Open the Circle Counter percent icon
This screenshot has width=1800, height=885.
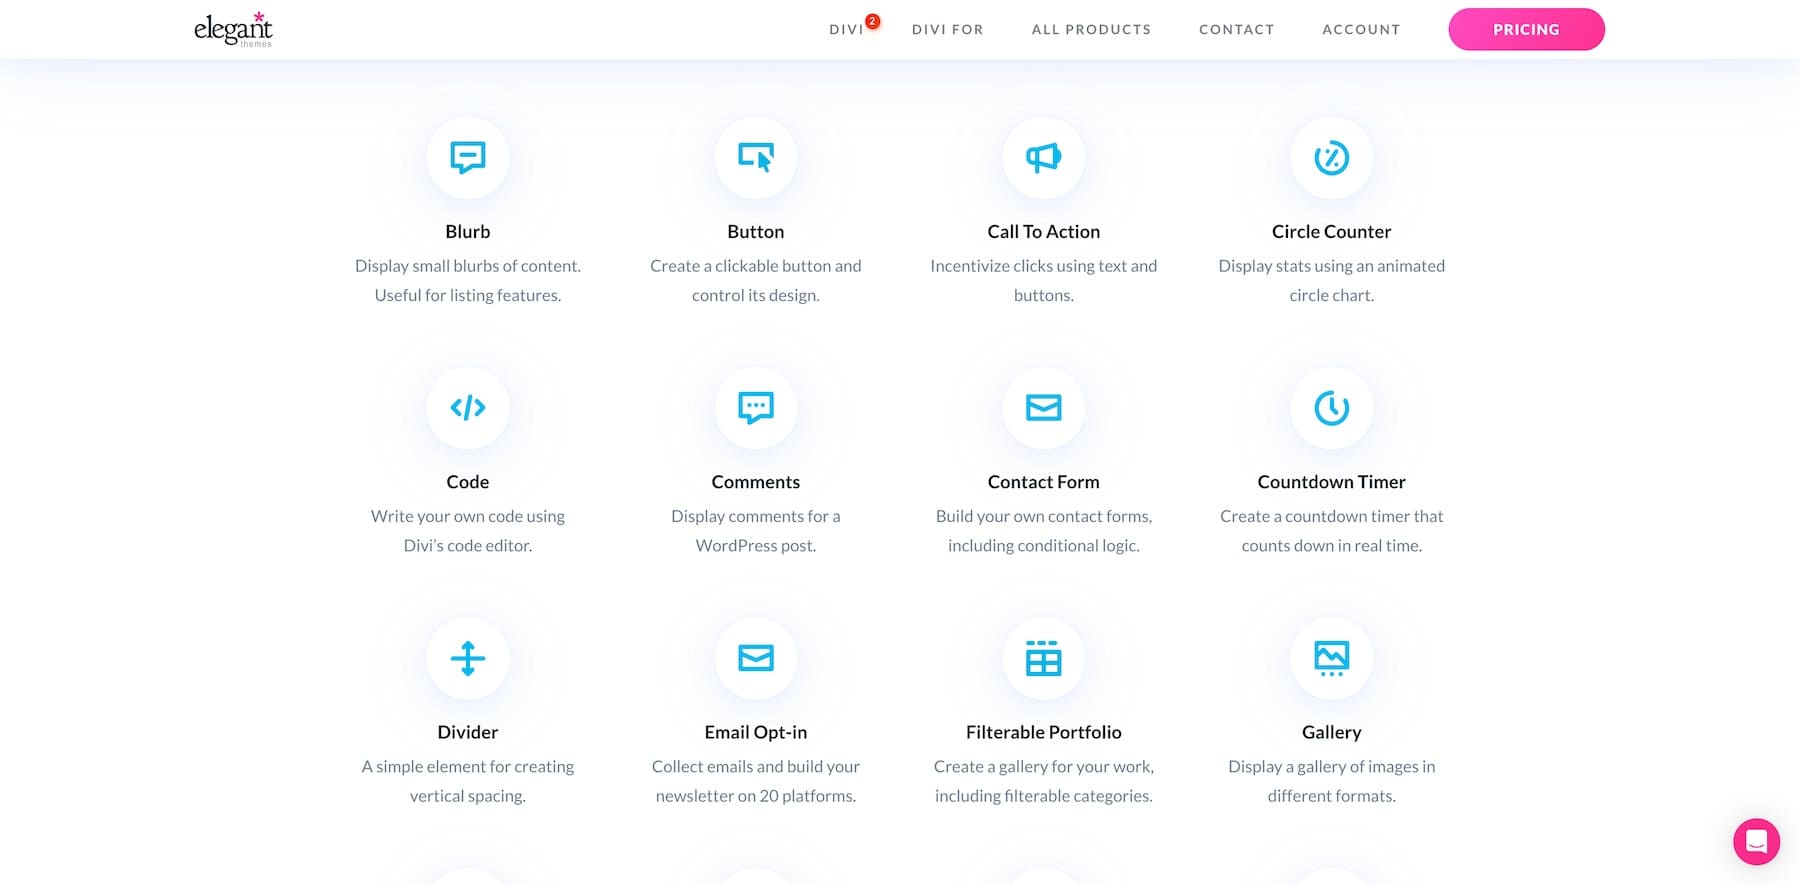[x=1331, y=158]
